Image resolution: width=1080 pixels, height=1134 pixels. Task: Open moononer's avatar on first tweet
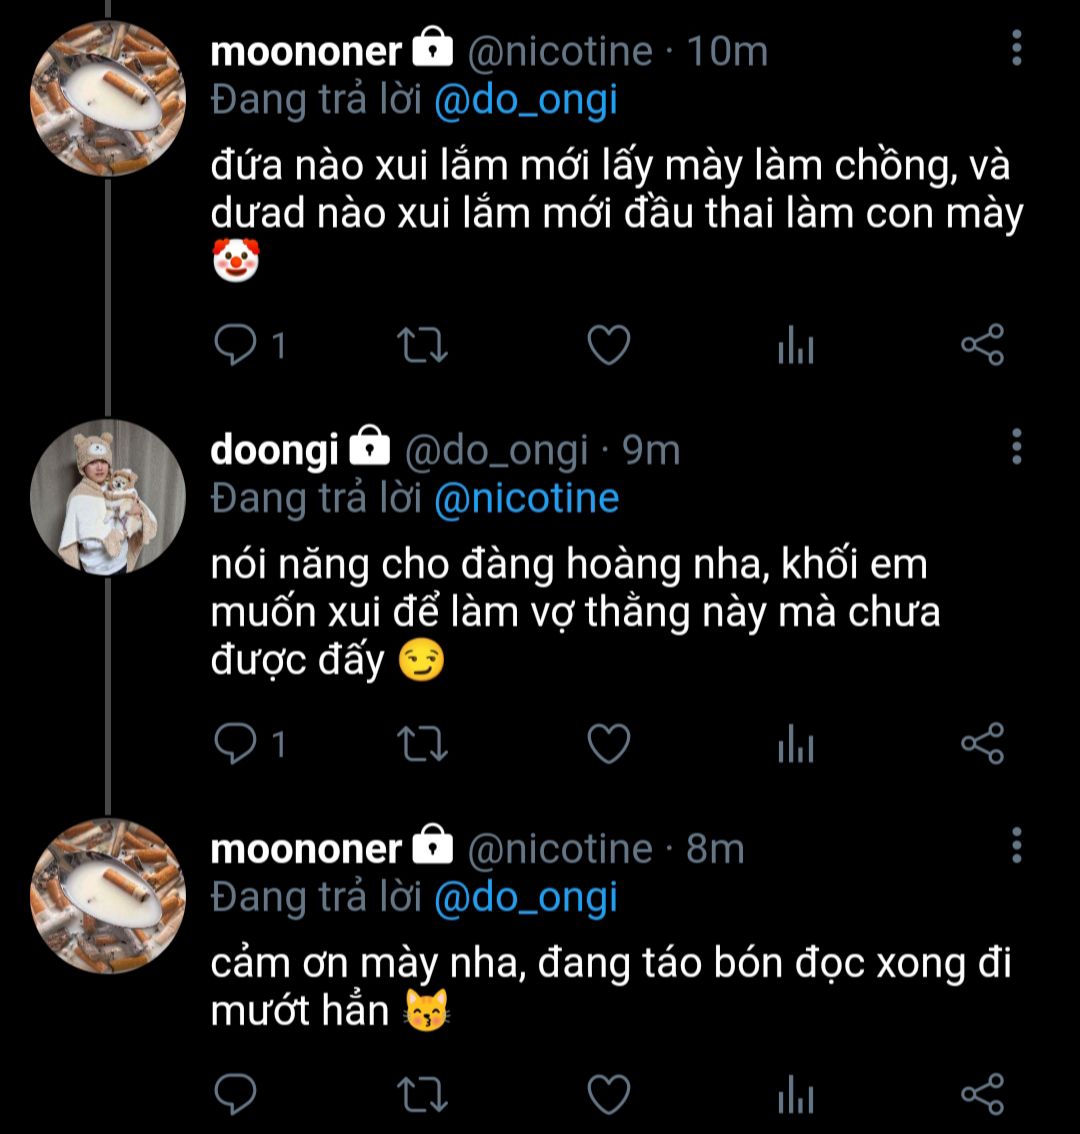point(108,98)
